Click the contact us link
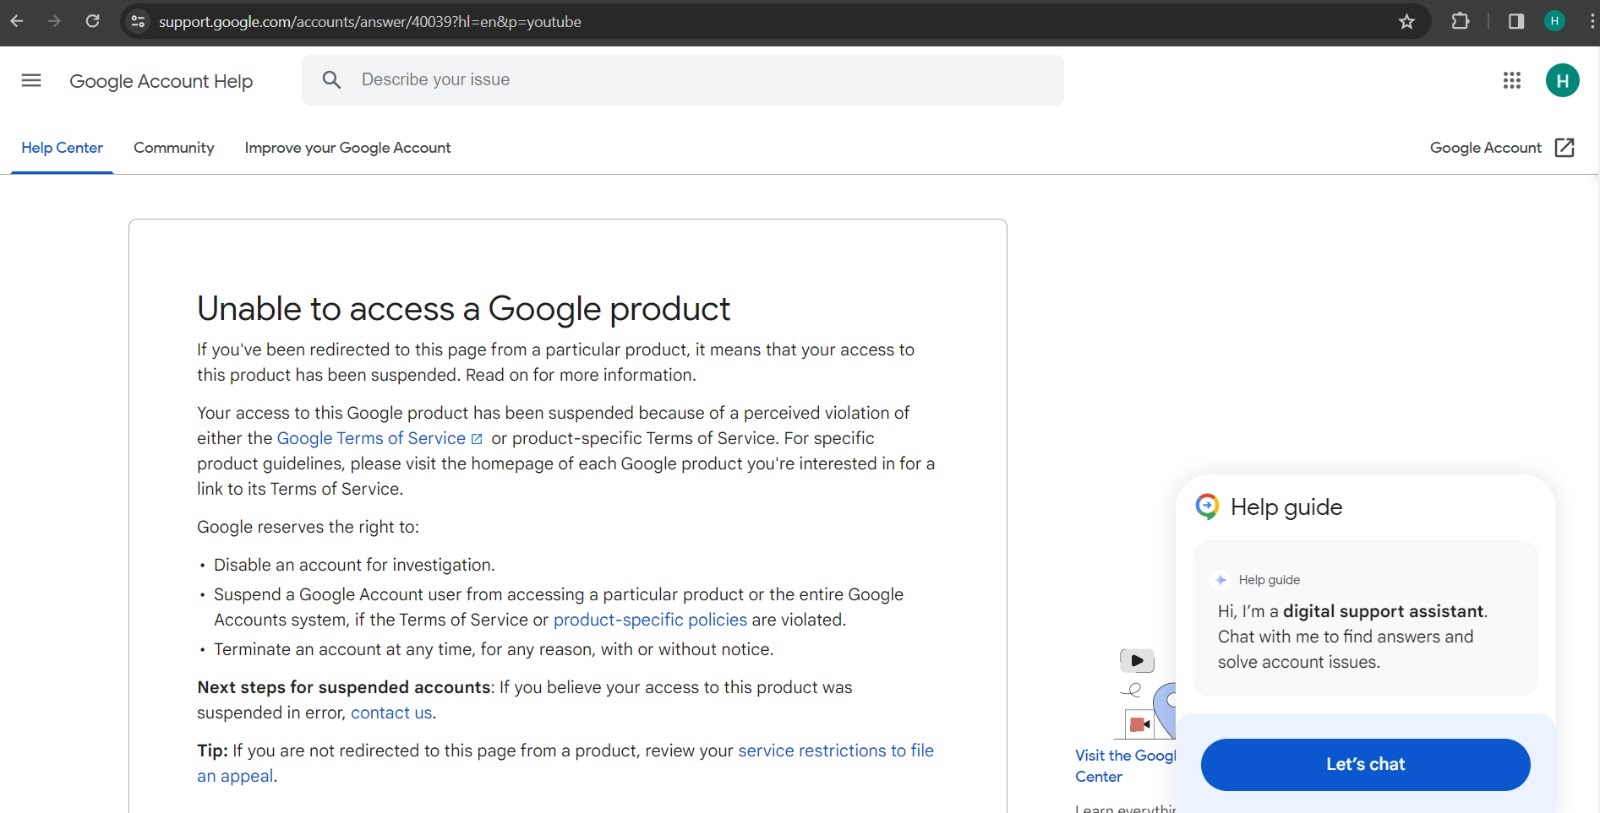This screenshot has width=1600, height=813. pyautogui.click(x=391, y=713)
